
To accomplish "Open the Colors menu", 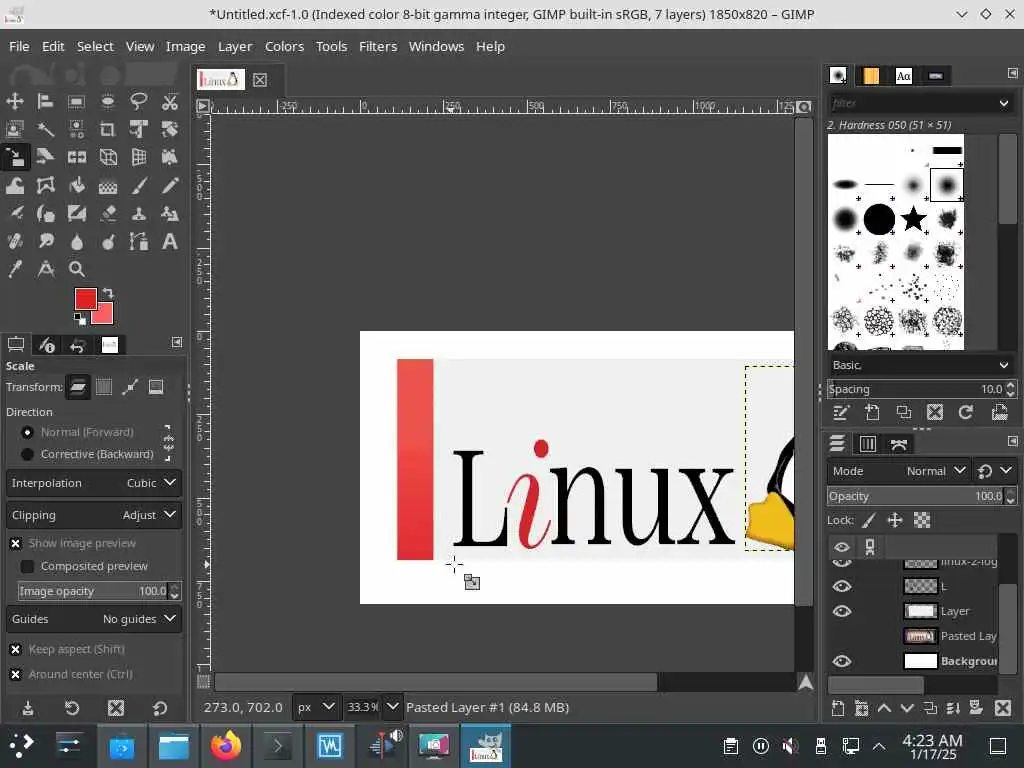I will coord(284,46).
